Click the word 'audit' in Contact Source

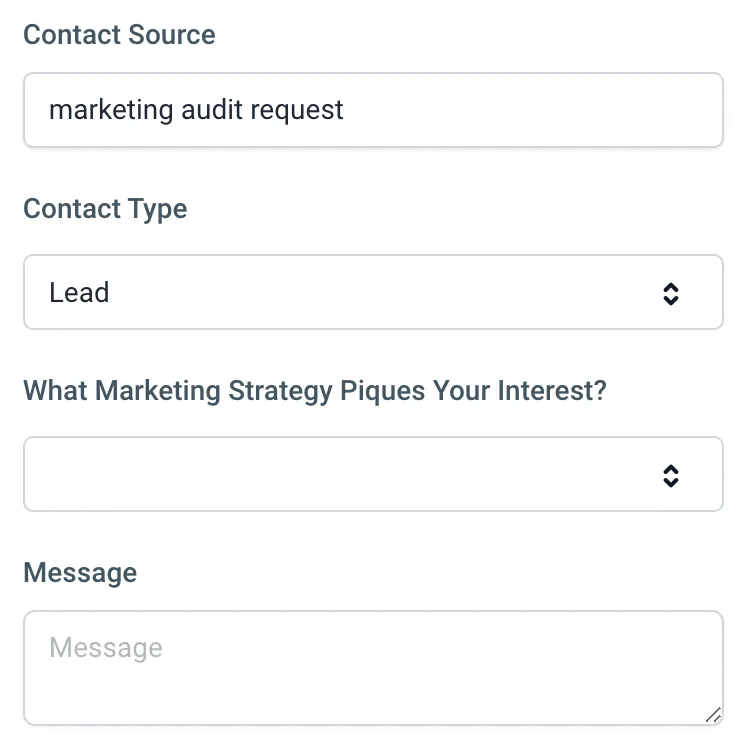click(205, 110)
